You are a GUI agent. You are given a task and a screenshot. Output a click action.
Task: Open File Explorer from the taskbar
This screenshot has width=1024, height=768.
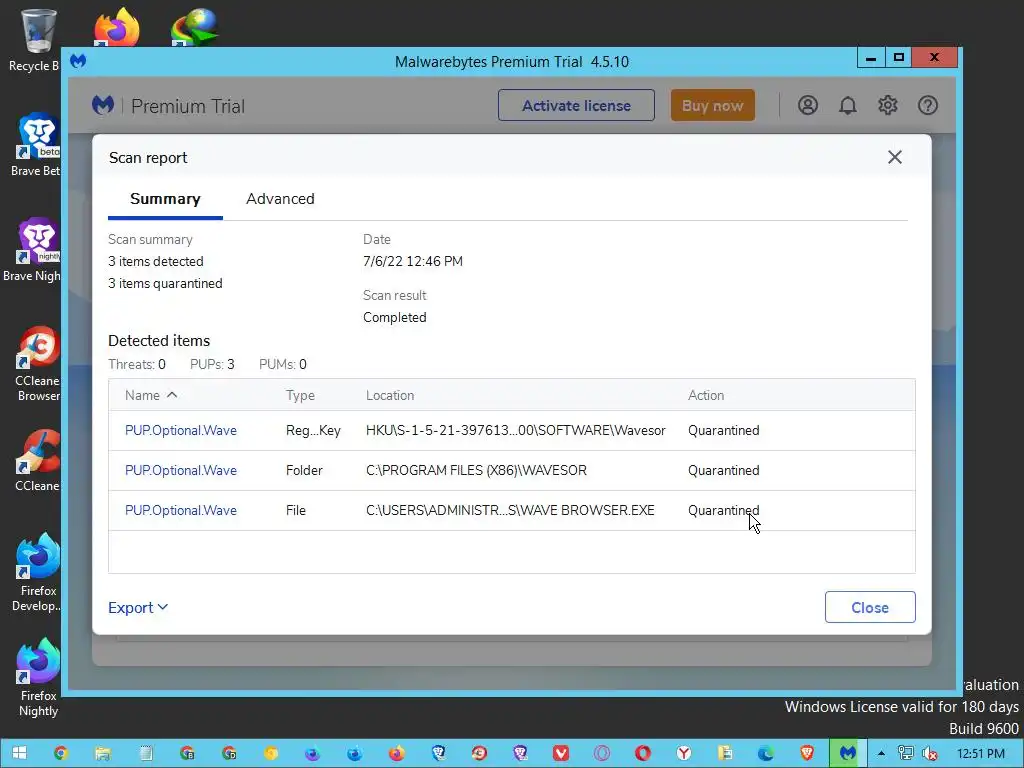point(103,753)
